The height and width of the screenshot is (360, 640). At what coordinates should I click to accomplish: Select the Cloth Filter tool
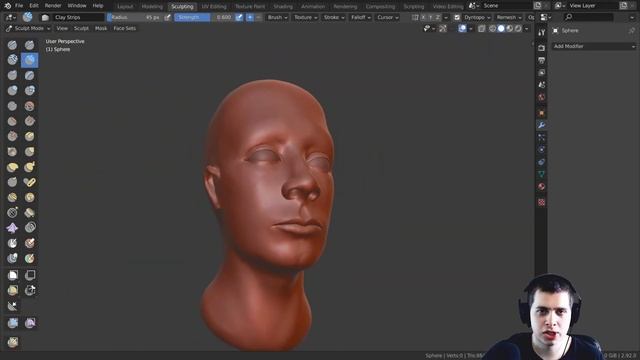29,323
